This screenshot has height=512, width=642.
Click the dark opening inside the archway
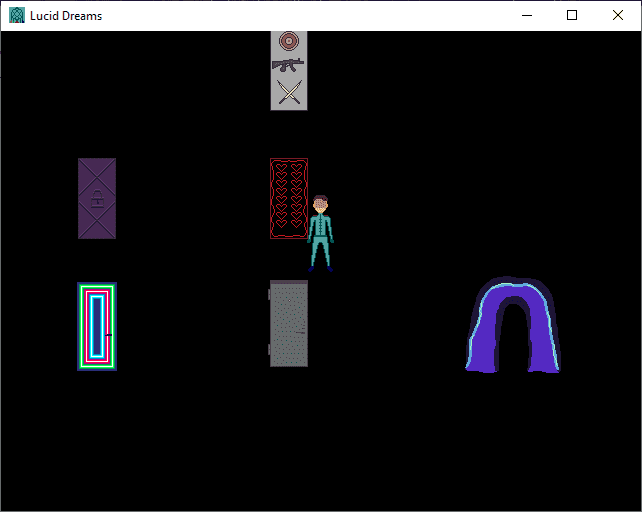click(x=513, y=342)
